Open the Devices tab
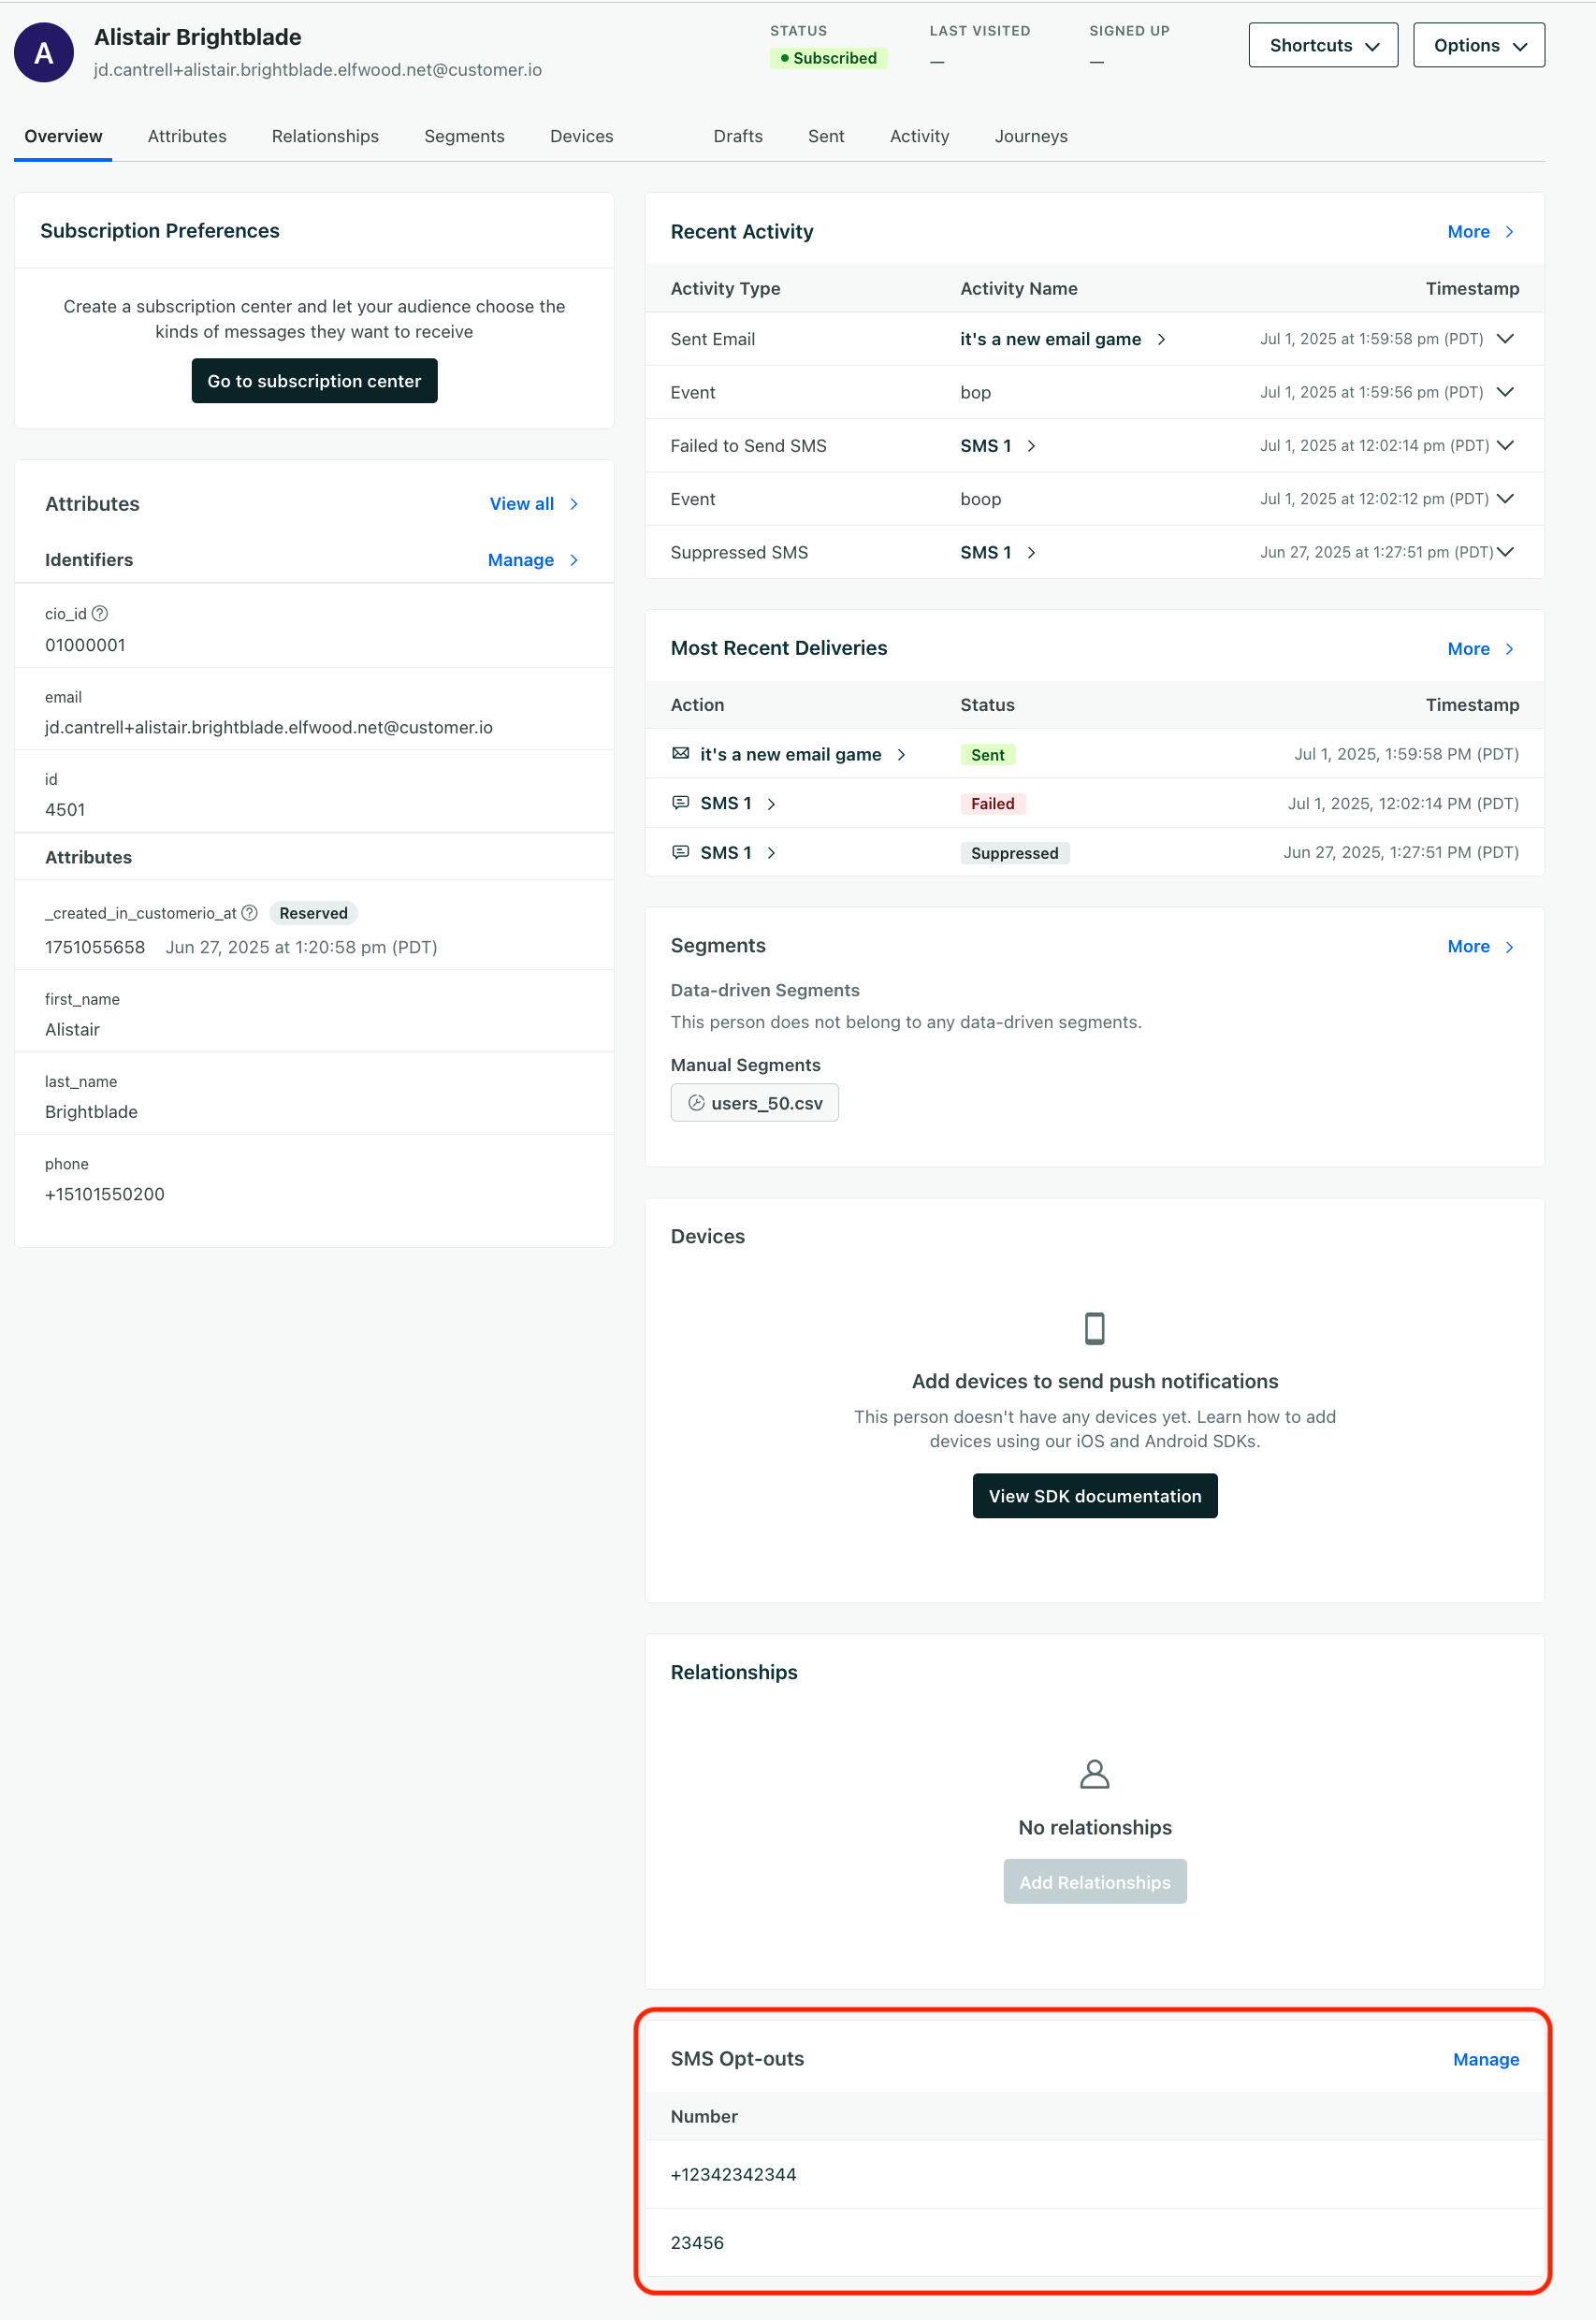1596x2320 pixels. click(x=581, y=136)
